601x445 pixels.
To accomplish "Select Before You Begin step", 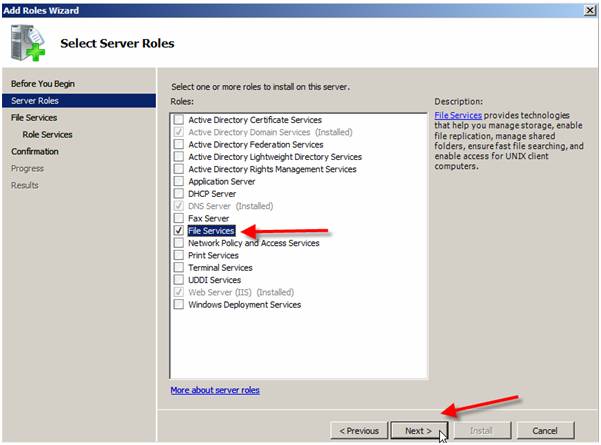I will [x=43, y=84].
